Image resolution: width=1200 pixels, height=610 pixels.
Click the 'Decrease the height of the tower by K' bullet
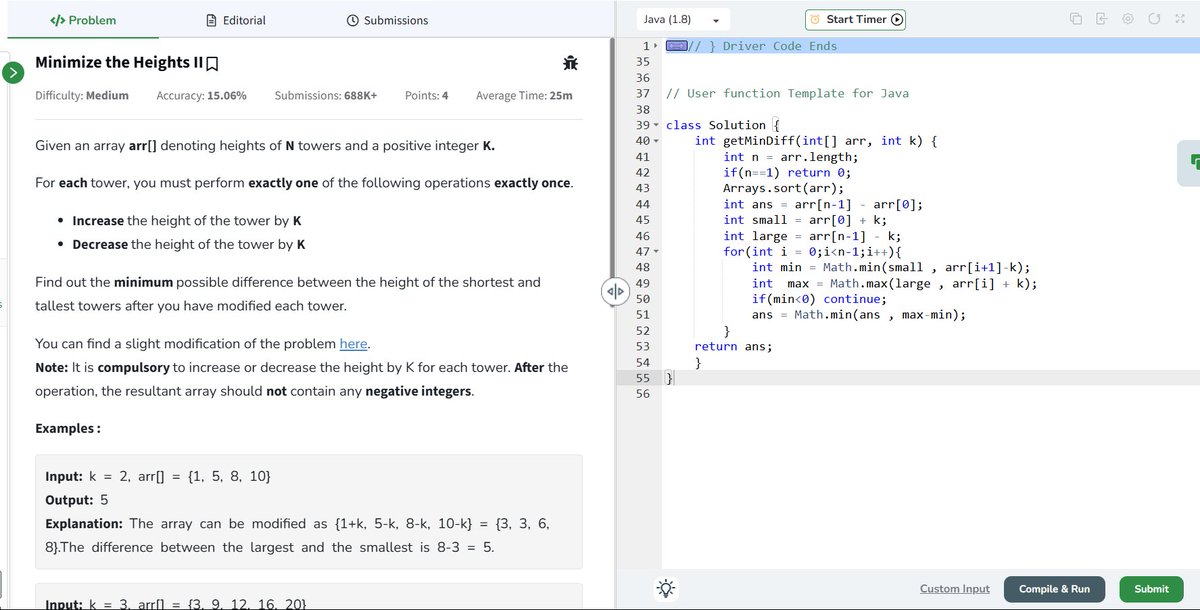coord(189,244)
